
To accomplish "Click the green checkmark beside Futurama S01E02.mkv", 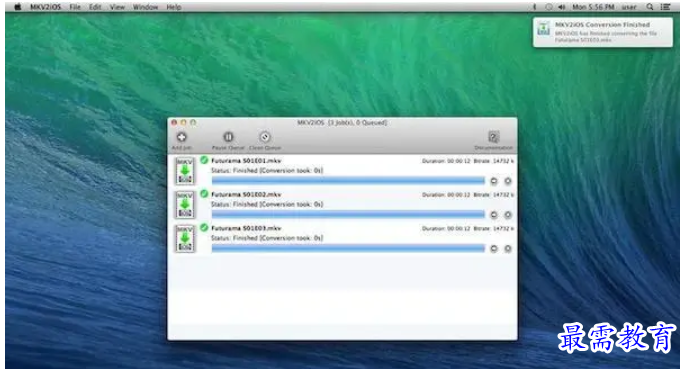I will [x=204, y=194].
